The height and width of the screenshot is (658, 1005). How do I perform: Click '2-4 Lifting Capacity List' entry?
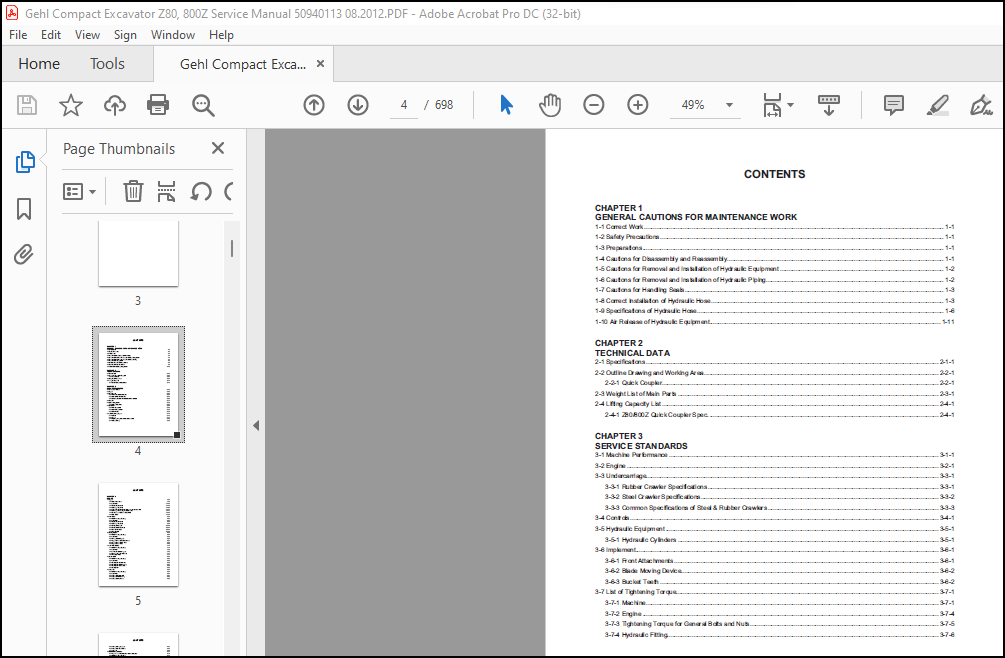[774, 404]
